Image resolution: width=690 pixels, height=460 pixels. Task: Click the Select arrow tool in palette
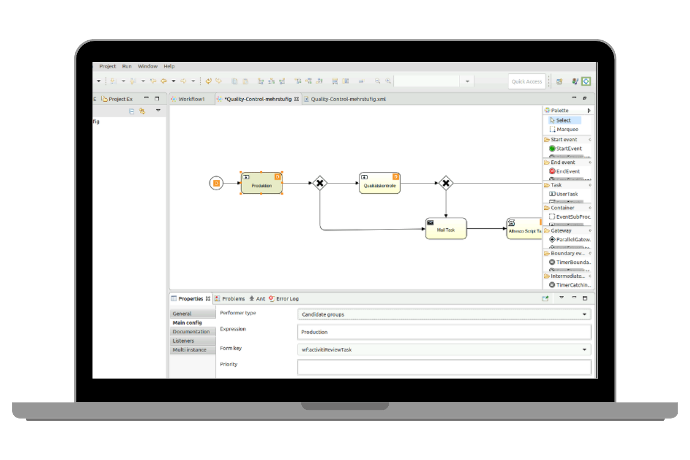point(563,119)
